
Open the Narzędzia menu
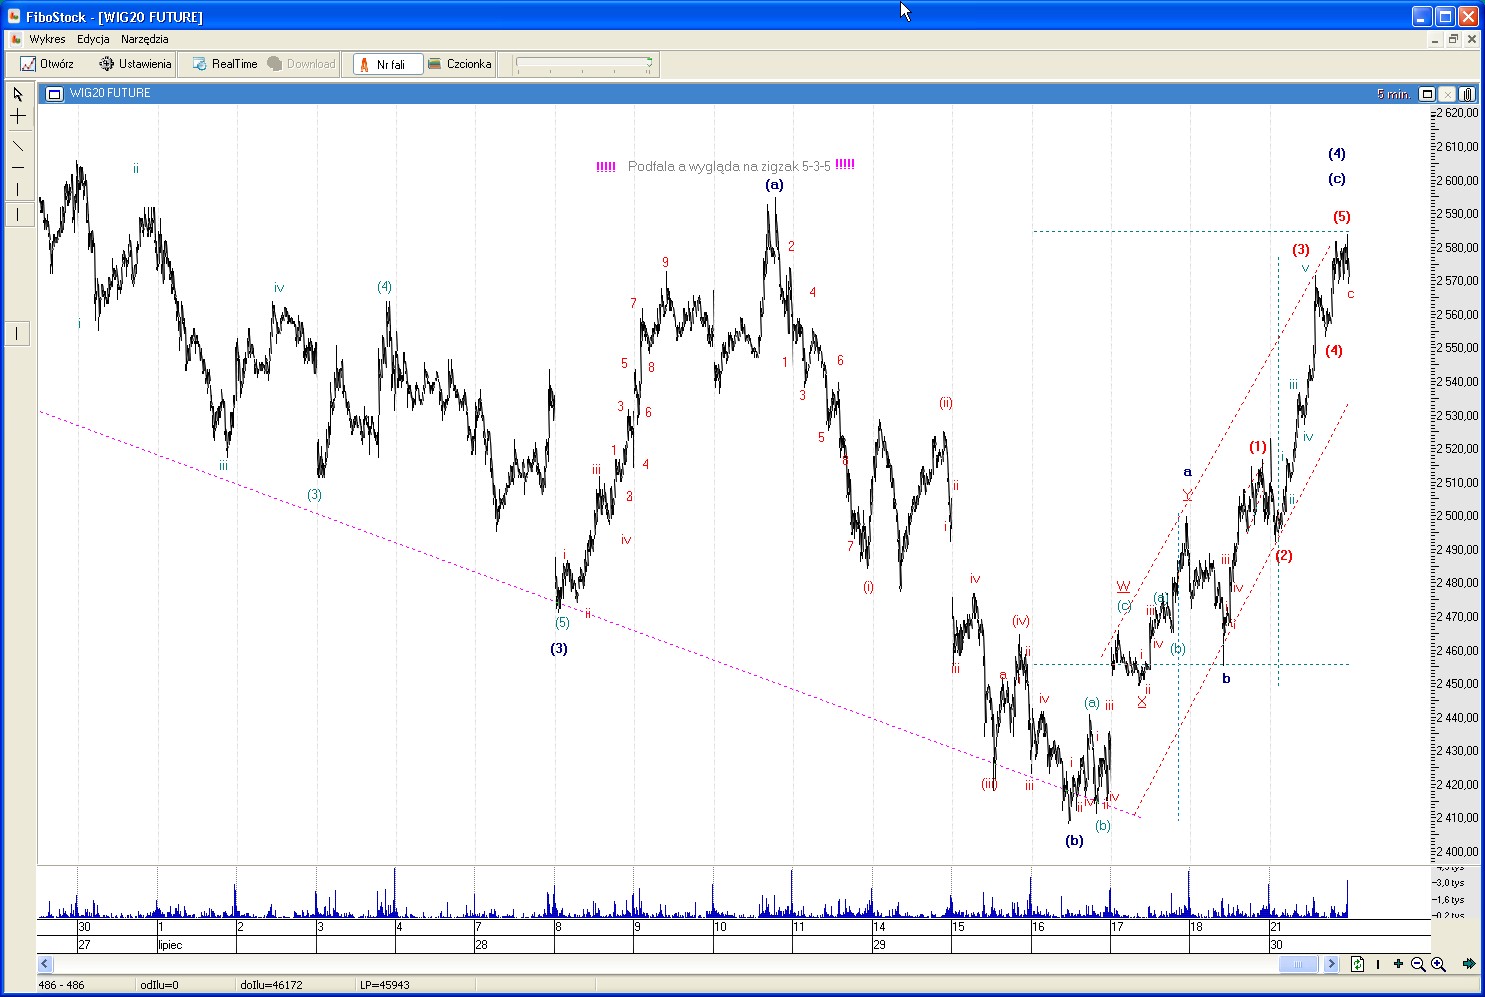click(144, 39)
